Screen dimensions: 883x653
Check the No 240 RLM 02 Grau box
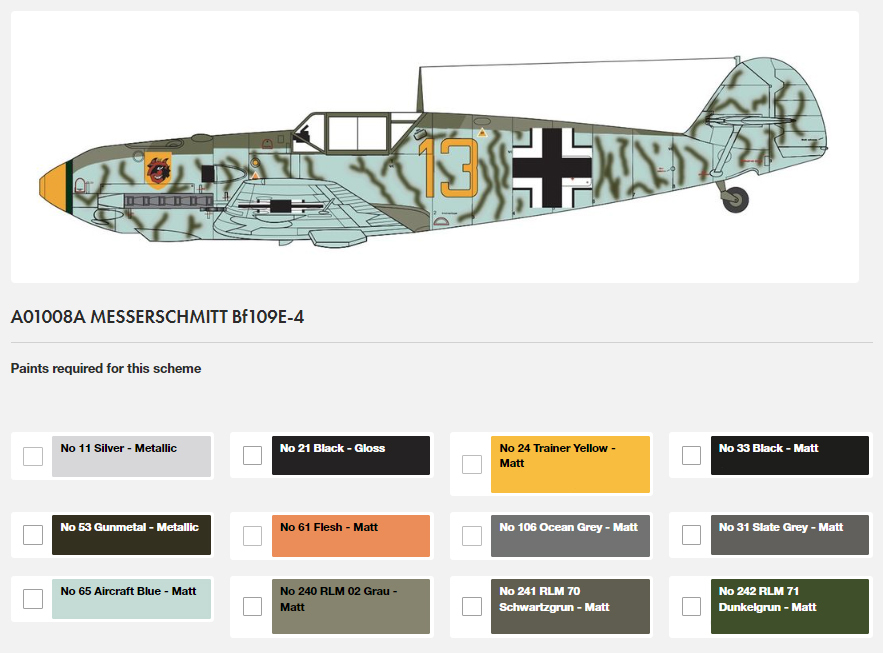click(252, 606)
